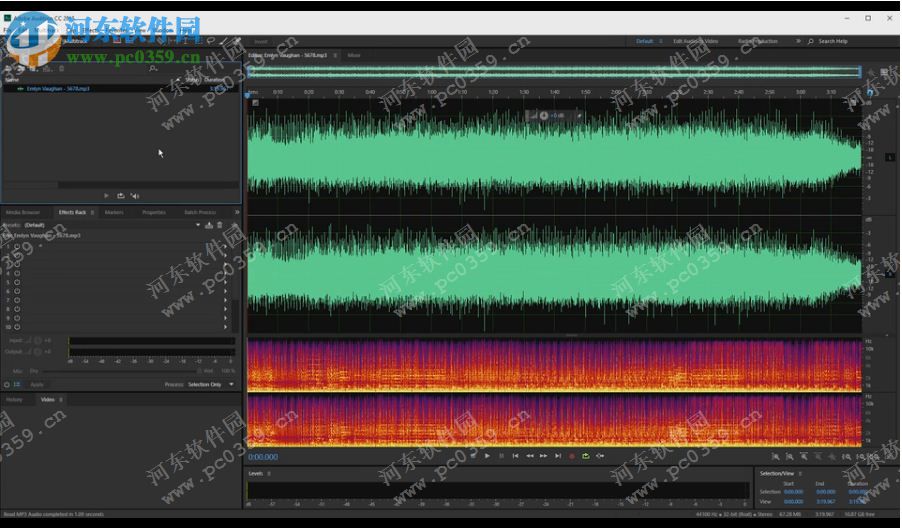Click the Mix Dry/Wet slider
Screen dimensions: 902x528
click(x=121, y=372)
